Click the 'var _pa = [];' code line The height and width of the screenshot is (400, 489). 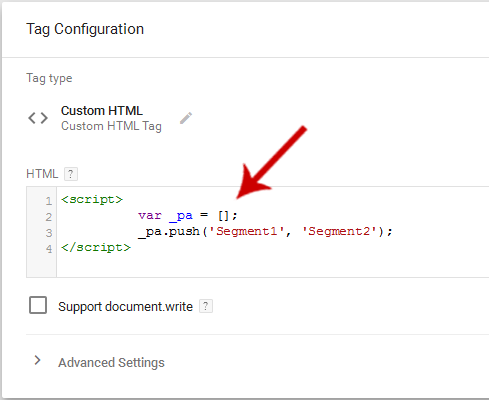(x=188, y=215)
